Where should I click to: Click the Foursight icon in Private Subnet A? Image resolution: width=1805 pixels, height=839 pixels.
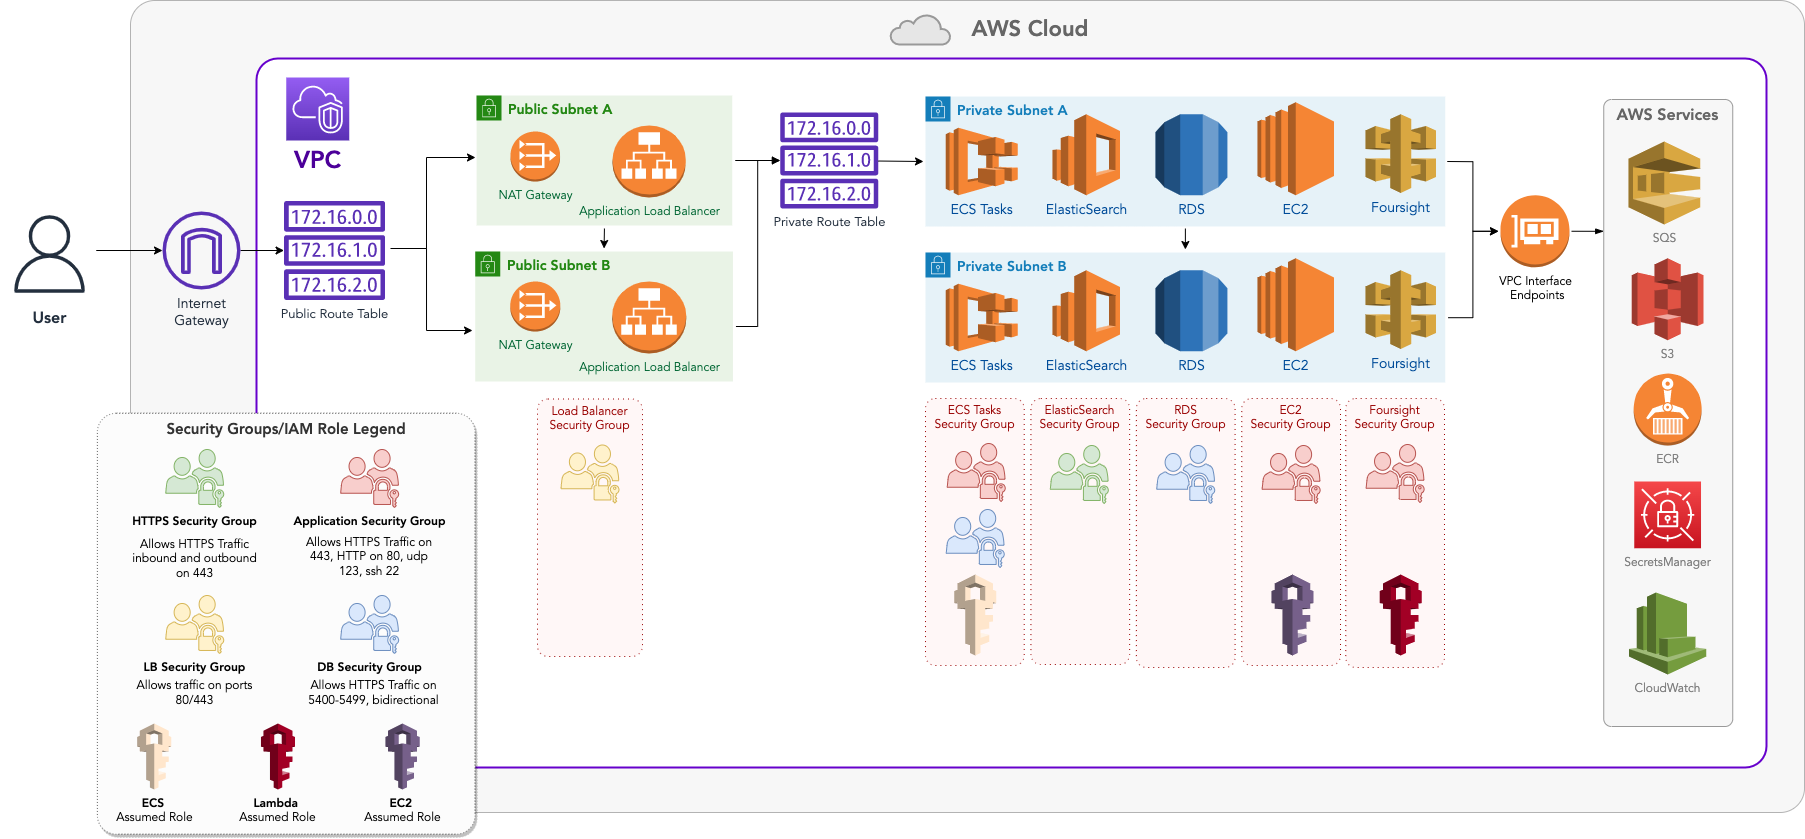point(1400,154)
